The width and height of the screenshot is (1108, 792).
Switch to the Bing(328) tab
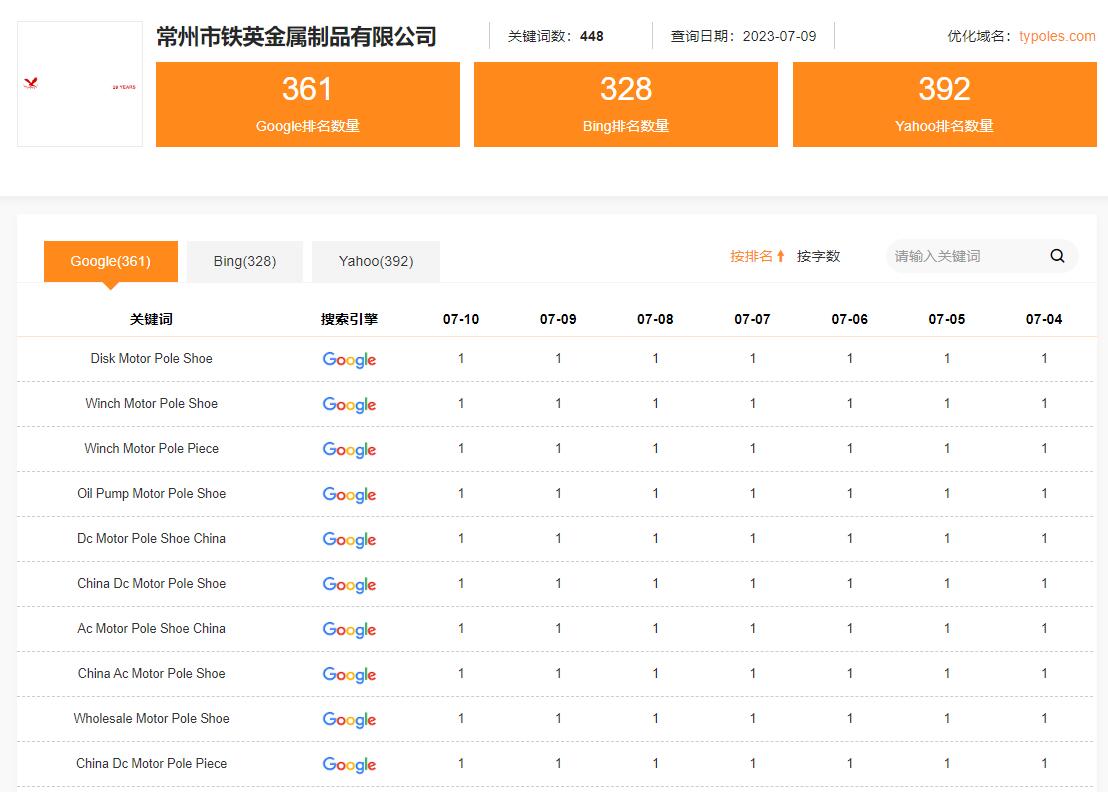(x=245, y=261)
